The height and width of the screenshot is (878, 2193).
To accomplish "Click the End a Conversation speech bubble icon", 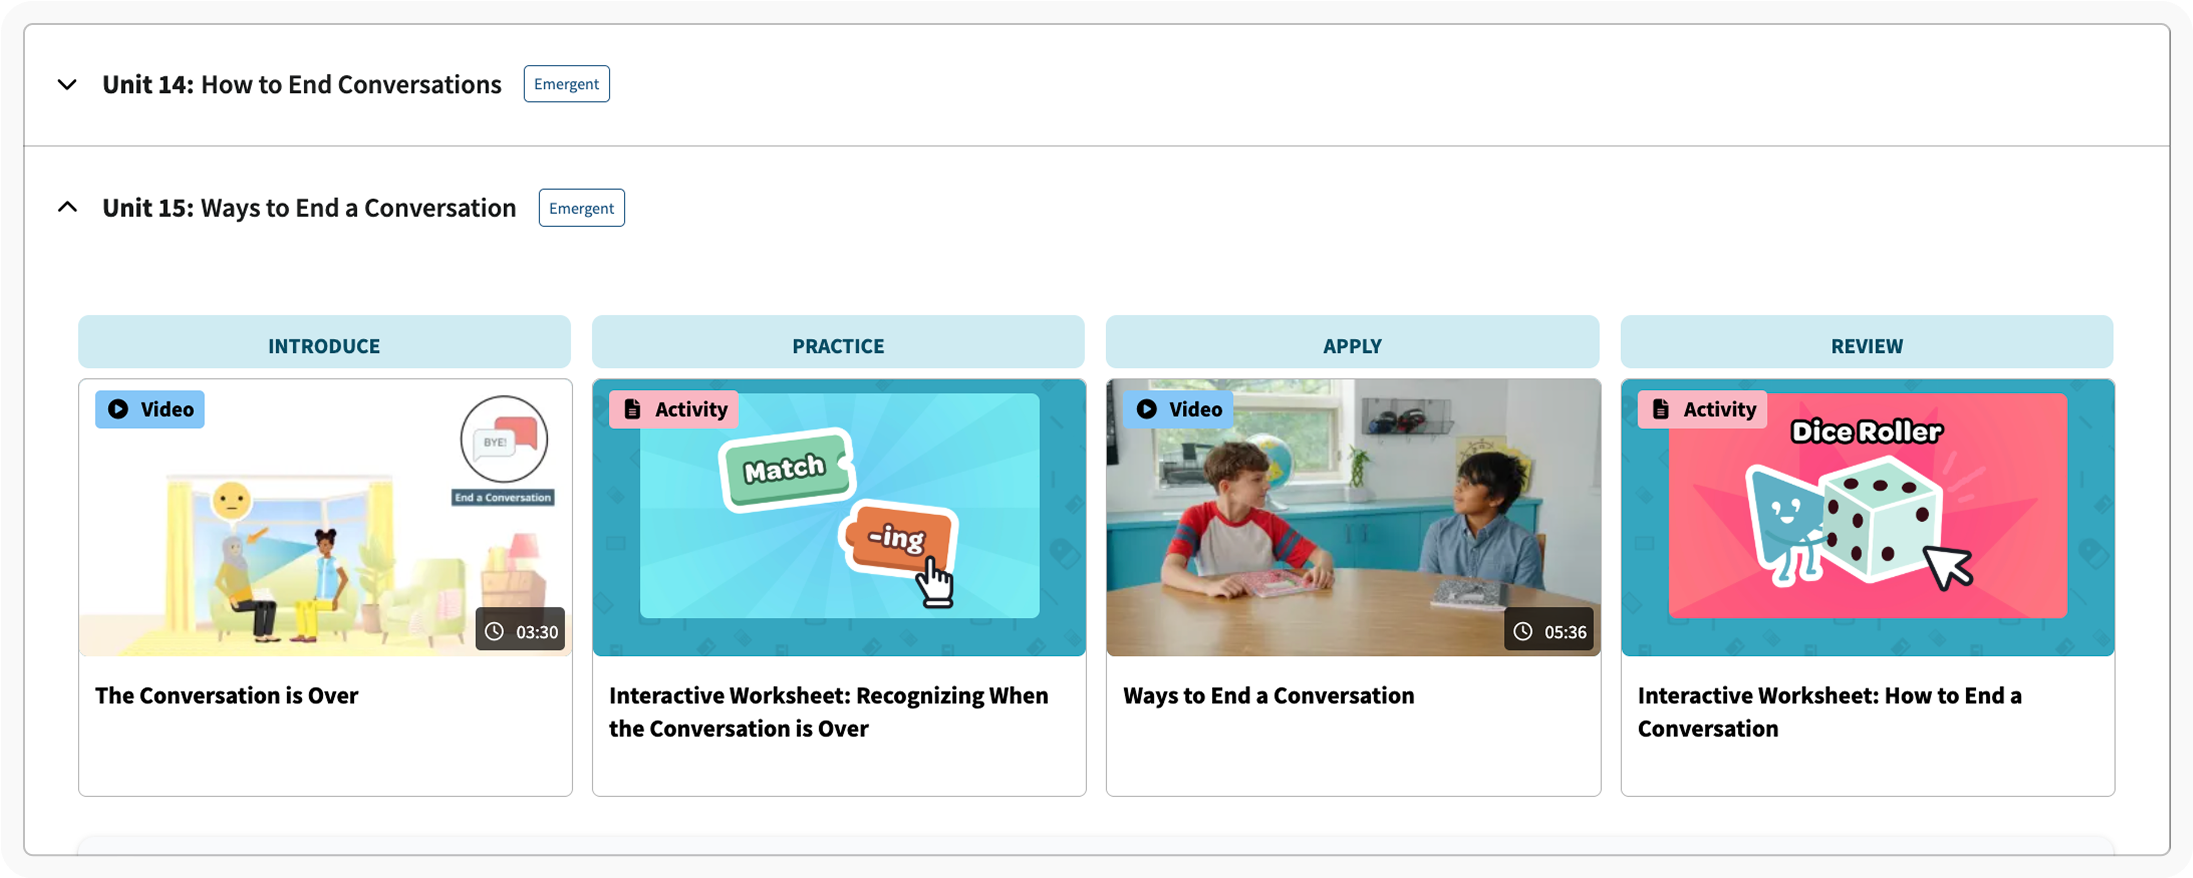I will tap(504, 441).
